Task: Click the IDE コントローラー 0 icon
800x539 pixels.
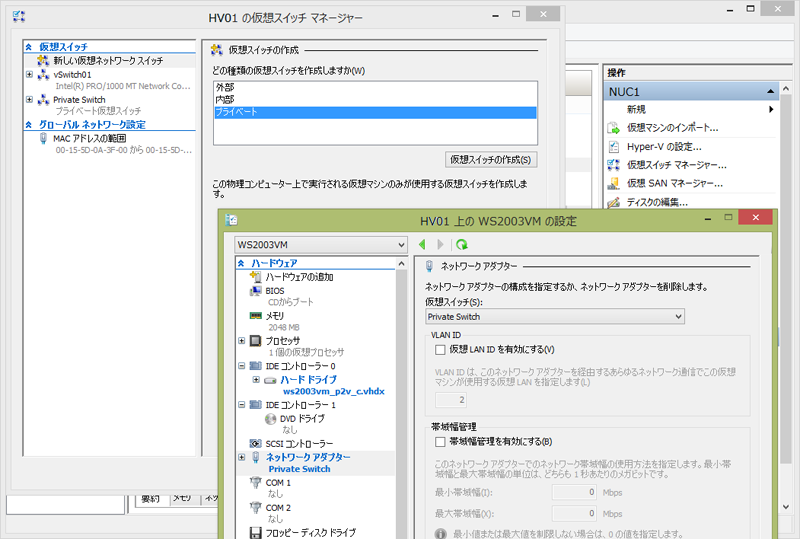Action: (256, 366)
